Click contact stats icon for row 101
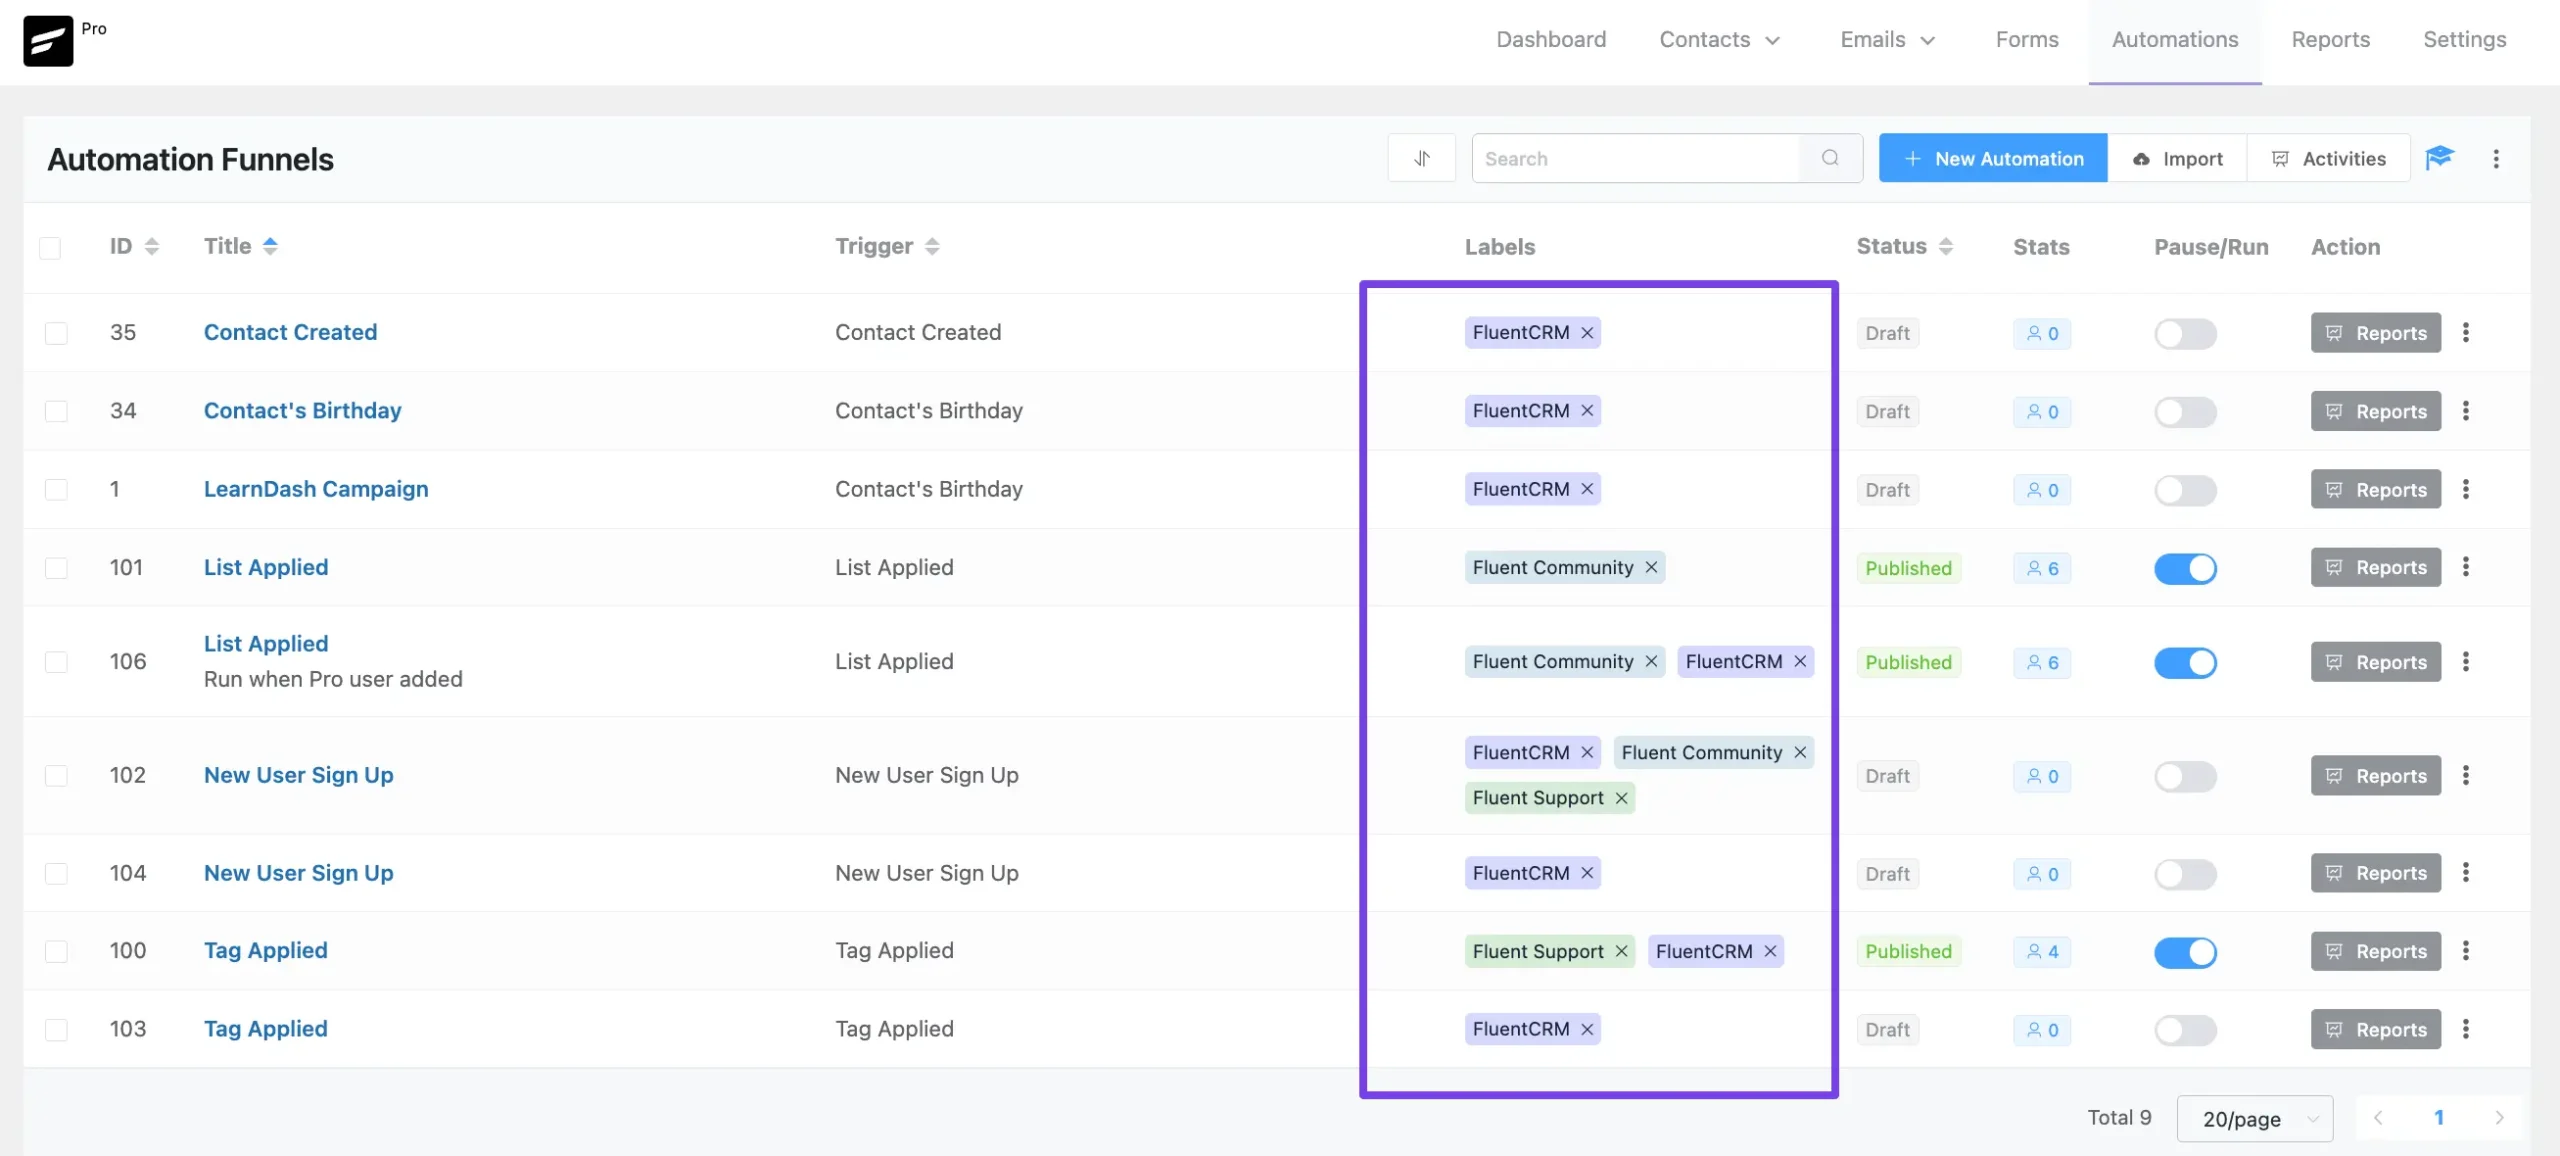Screen dimensions: 2560x1156 pyautogui.click(x=2033, y=568)
